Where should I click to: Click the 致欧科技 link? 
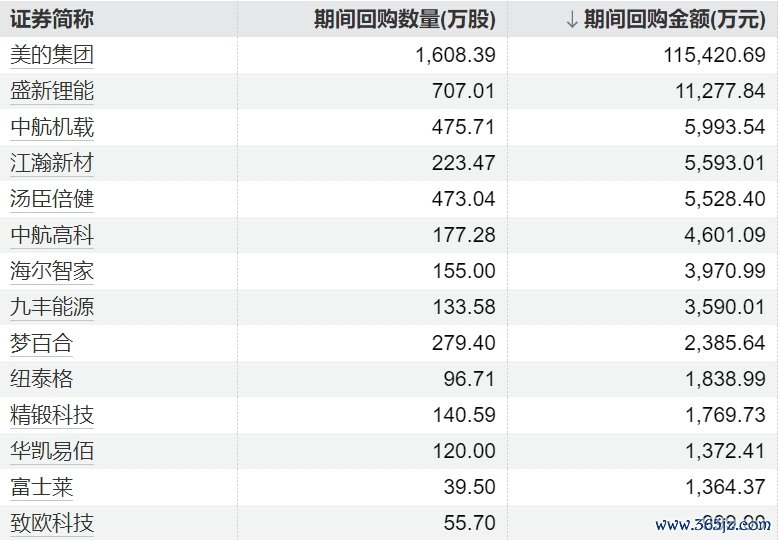(52, 523)
